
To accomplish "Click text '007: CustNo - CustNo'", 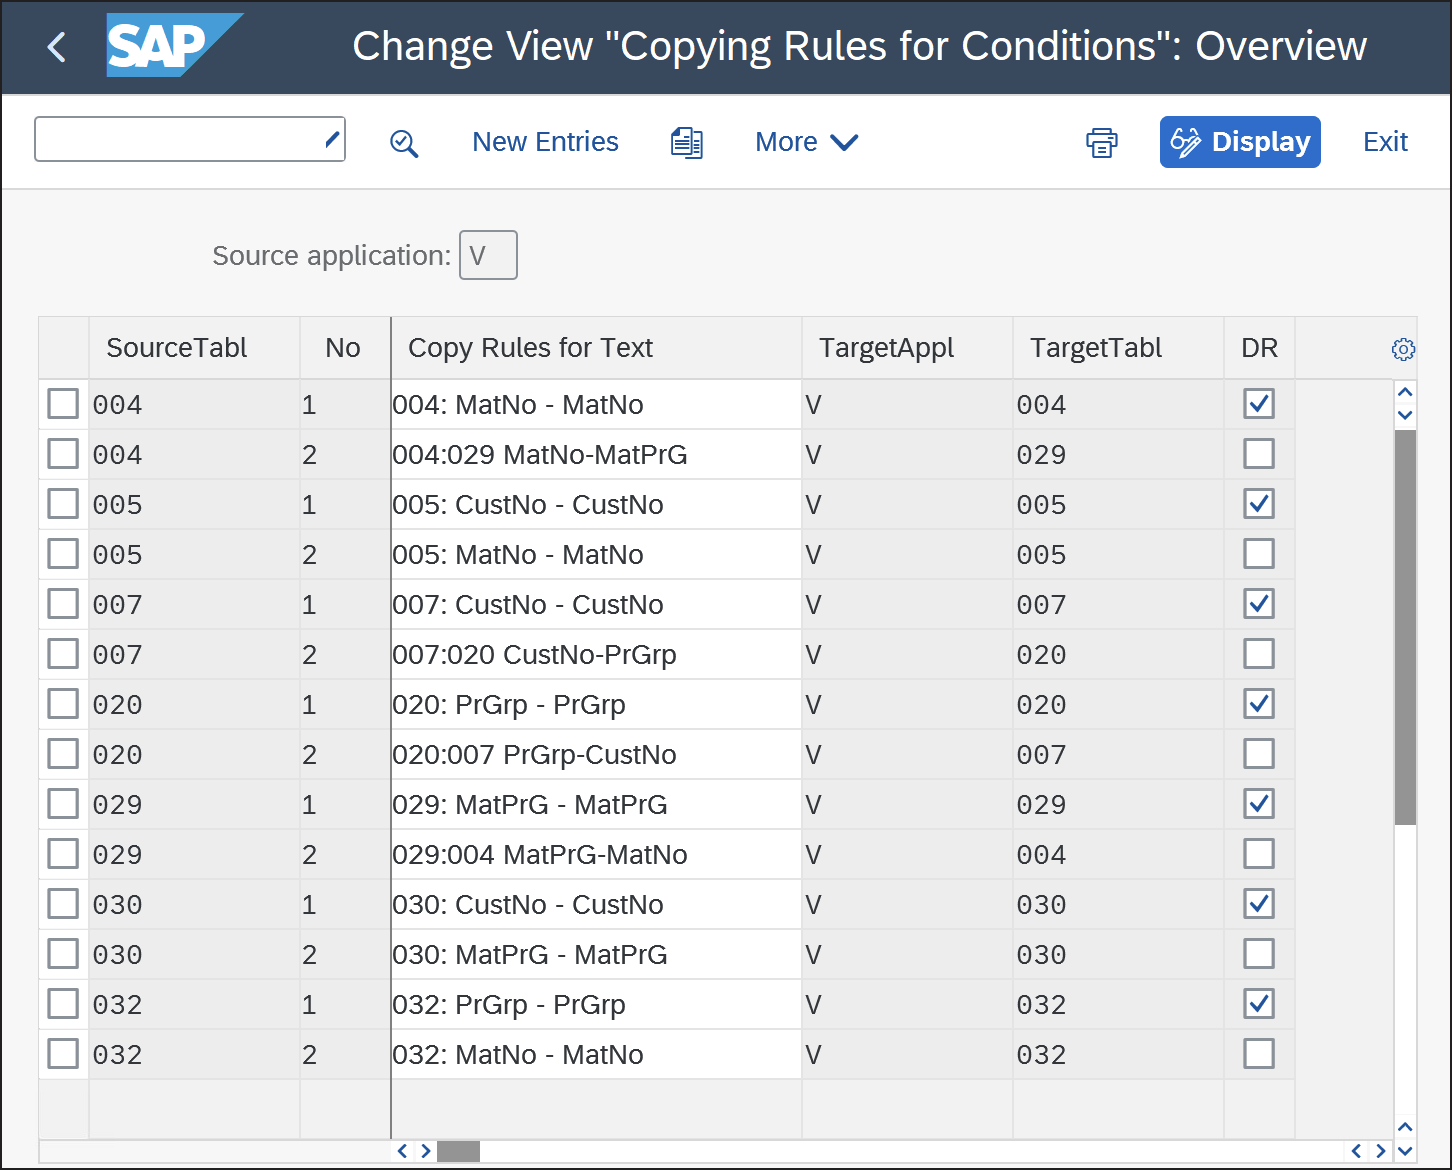I will (x=528, y=604).
